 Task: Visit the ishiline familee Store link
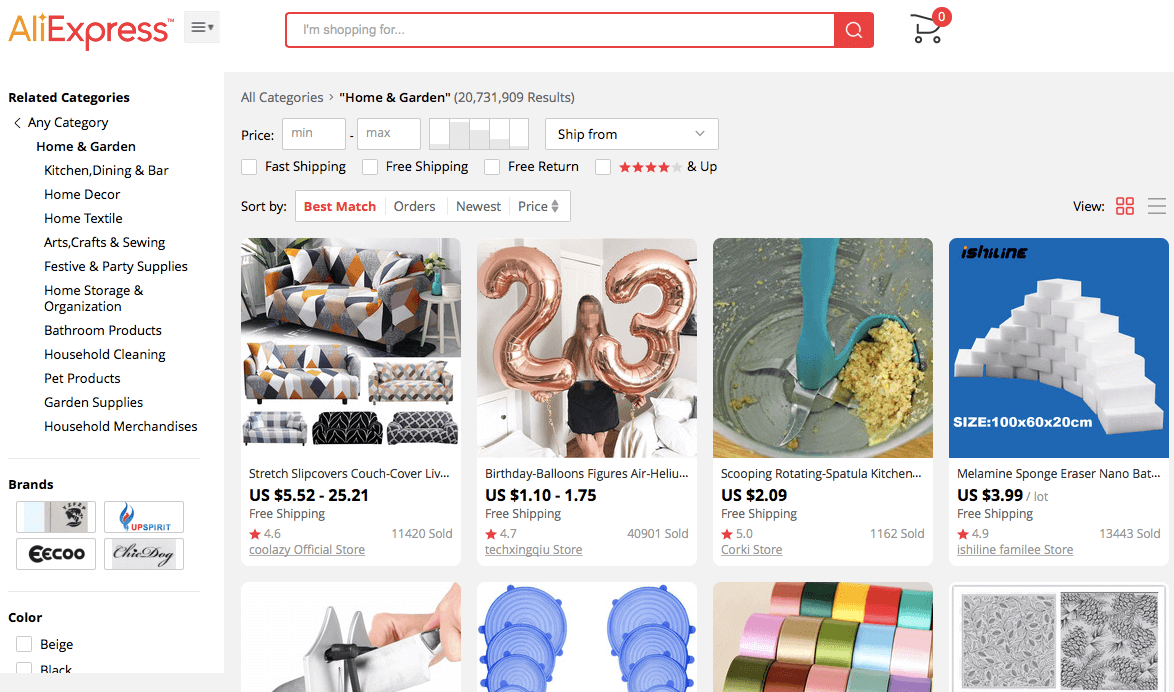tap(1015, 550)
